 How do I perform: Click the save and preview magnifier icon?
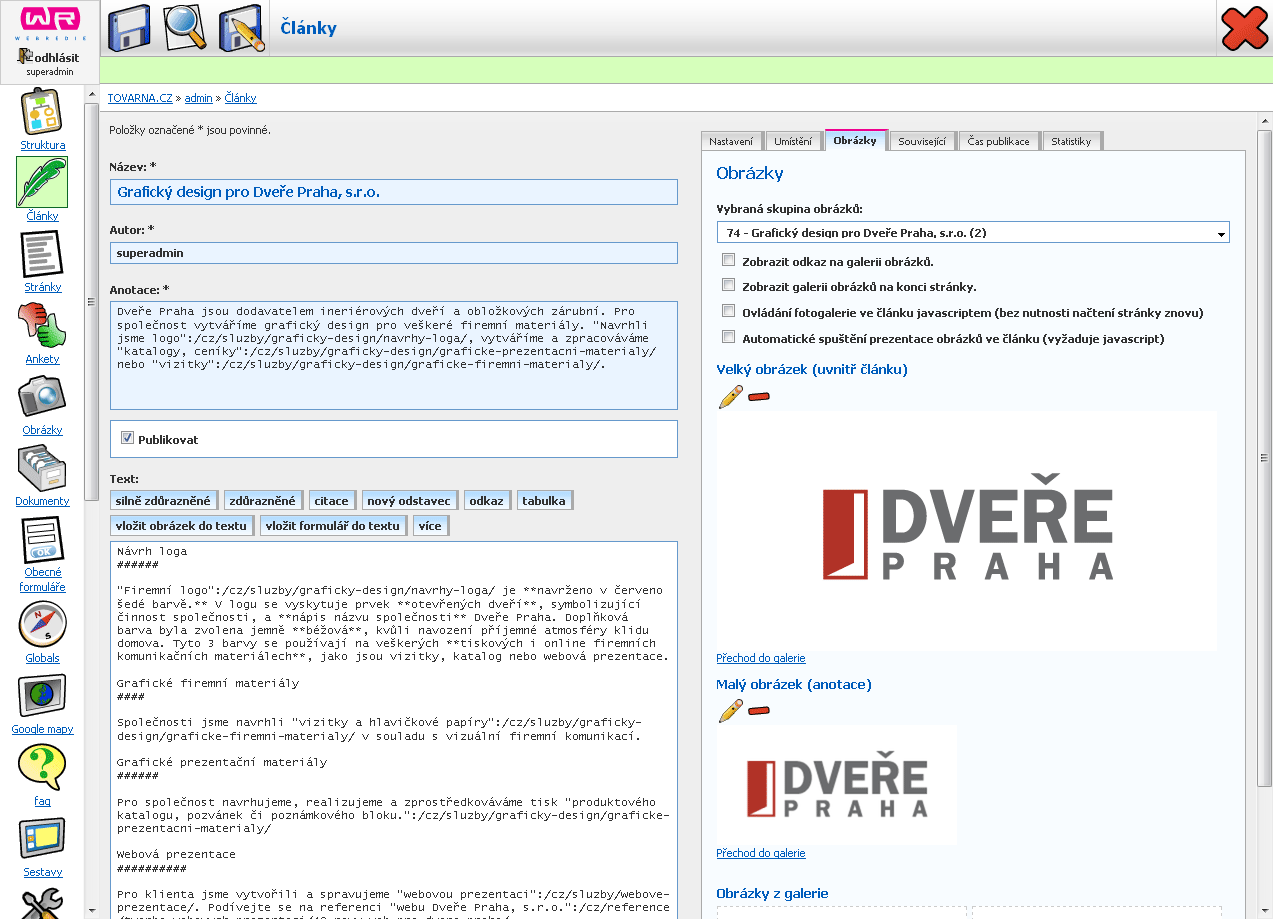(184, 28)
